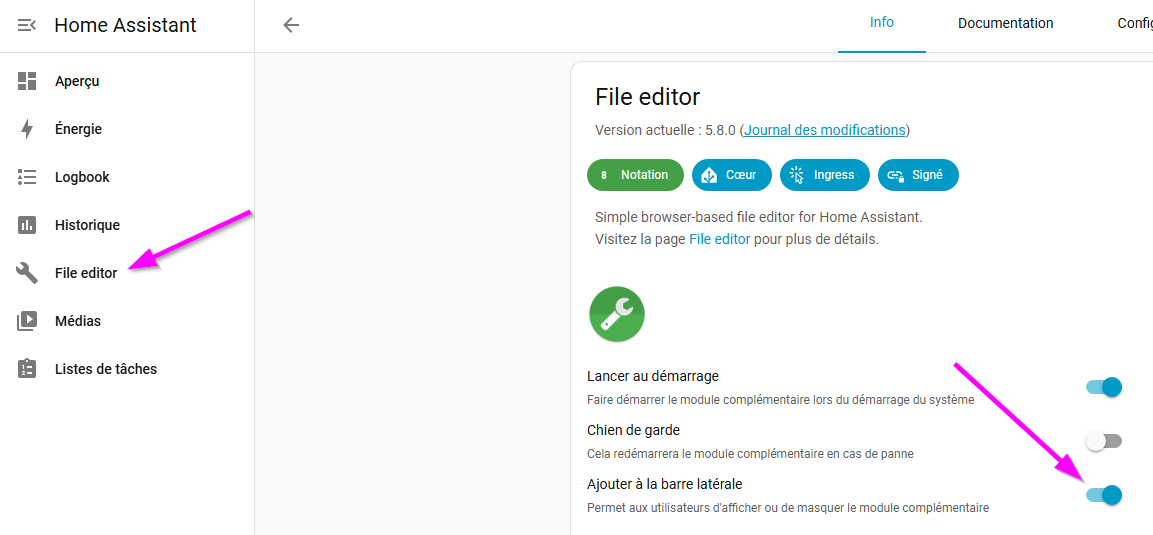Click the green Notation chip

coord(635,175)
